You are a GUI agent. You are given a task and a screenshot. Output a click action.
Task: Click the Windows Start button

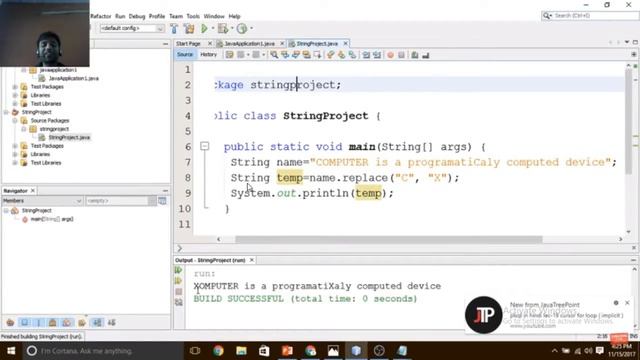click(x=11, y=351)
